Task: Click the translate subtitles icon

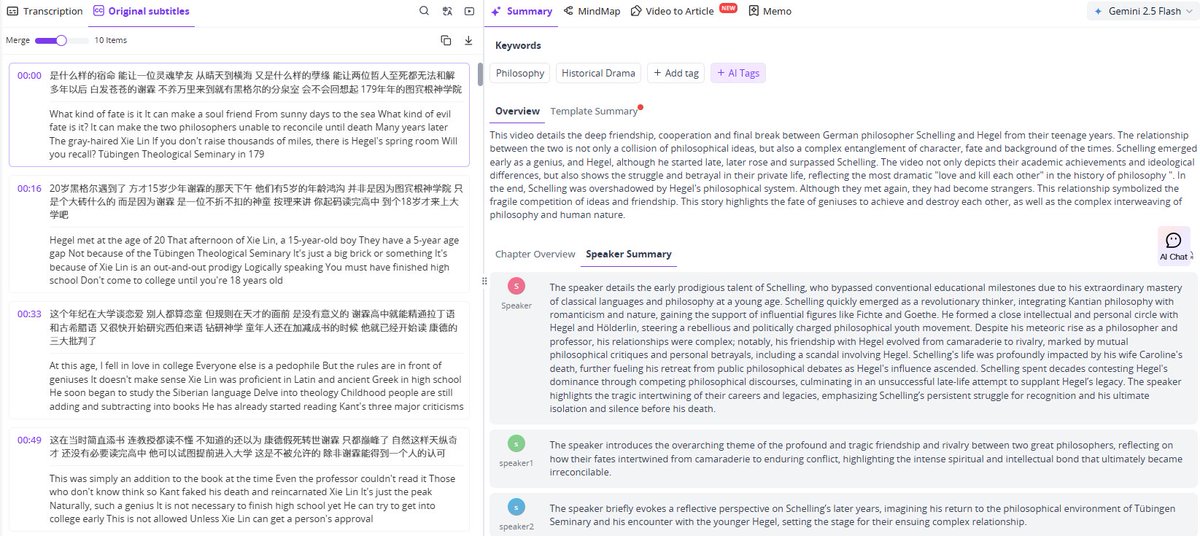Action: [x=448, y=11]
